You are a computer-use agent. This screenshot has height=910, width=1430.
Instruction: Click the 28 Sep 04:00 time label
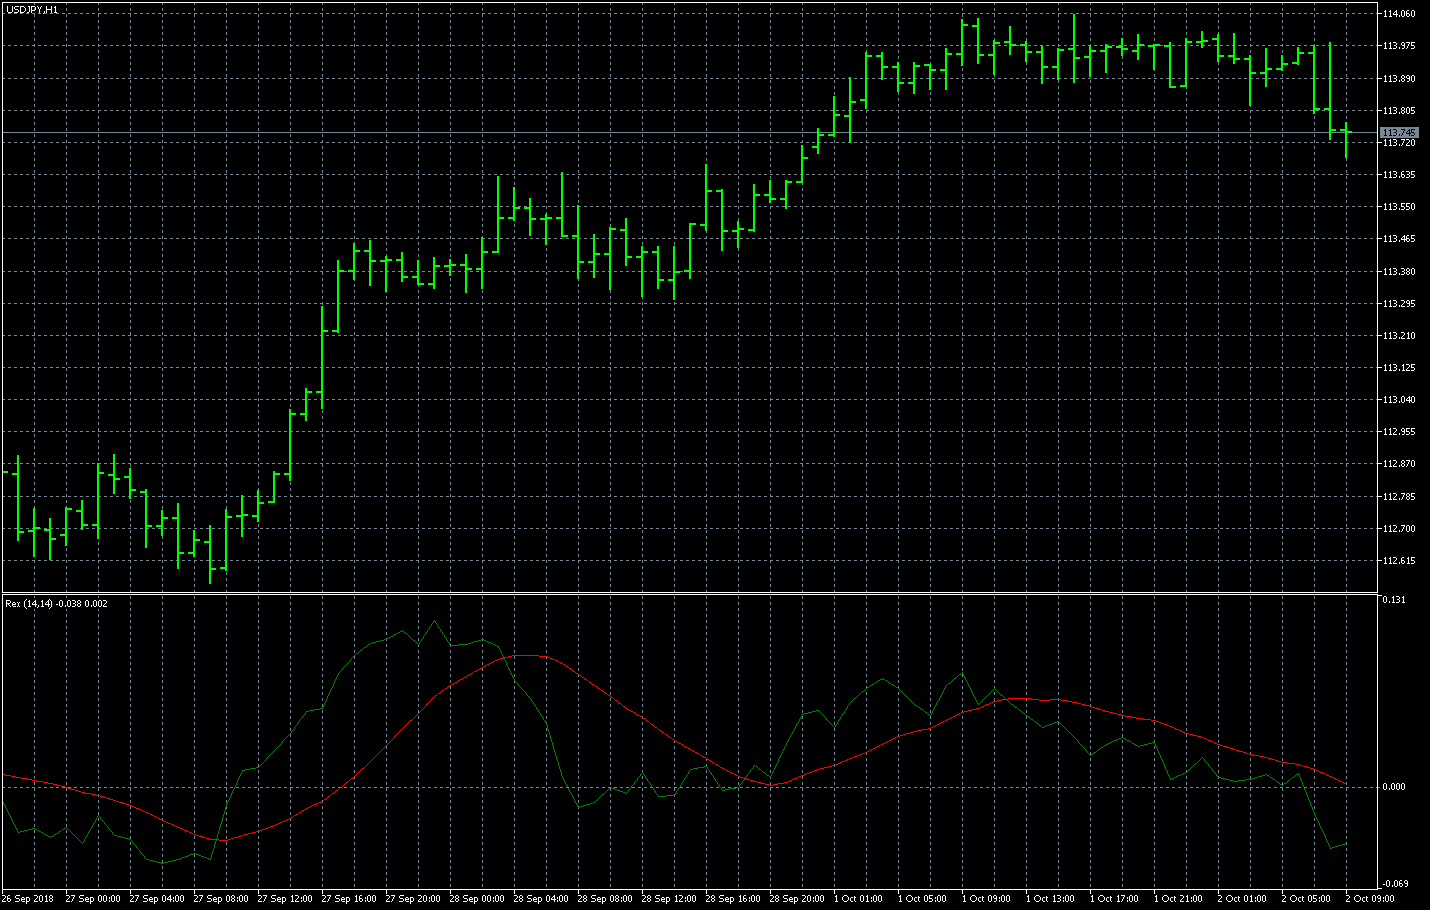click(x=541, y=898)
